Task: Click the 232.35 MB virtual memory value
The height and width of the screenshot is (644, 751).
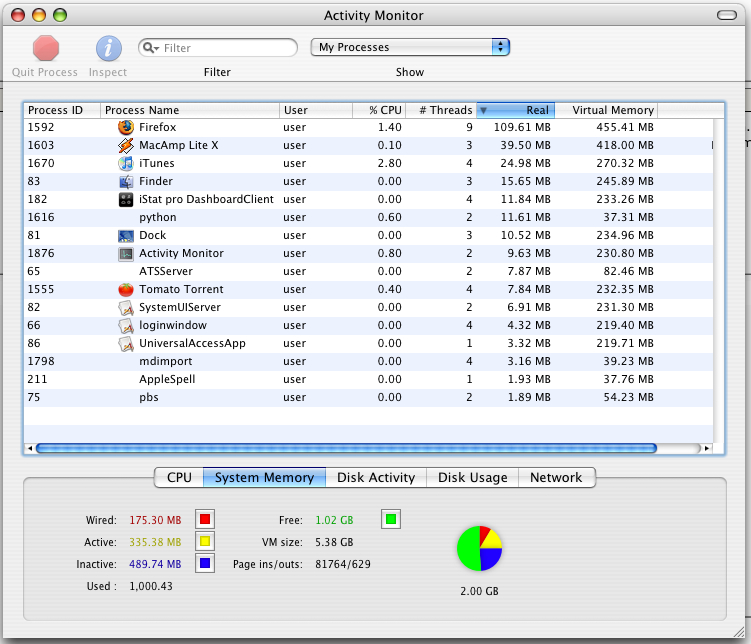Action: [x=625, y=289]
